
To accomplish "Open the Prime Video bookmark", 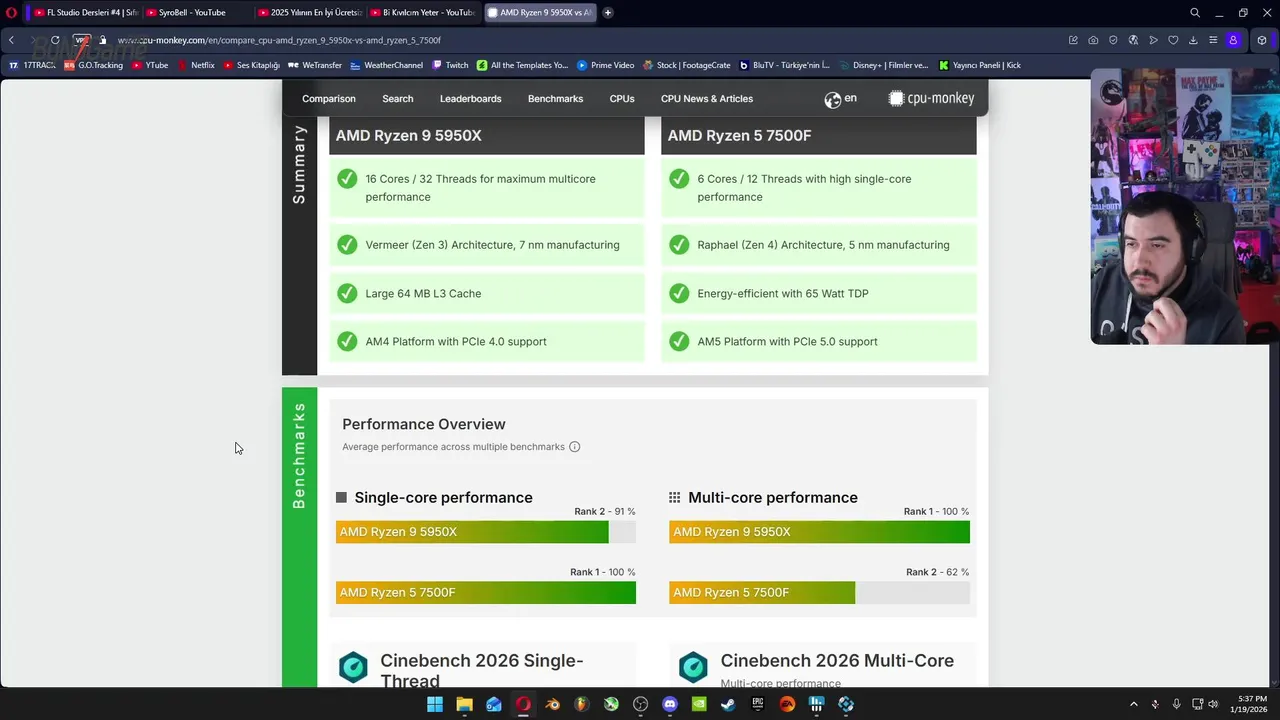I will (605, 65).
